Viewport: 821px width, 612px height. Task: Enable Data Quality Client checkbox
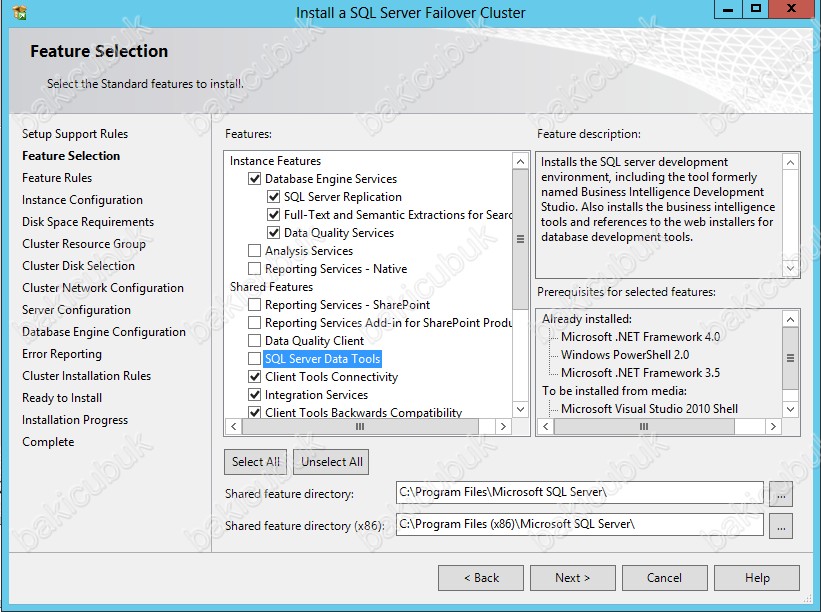(x=254, y=341)
